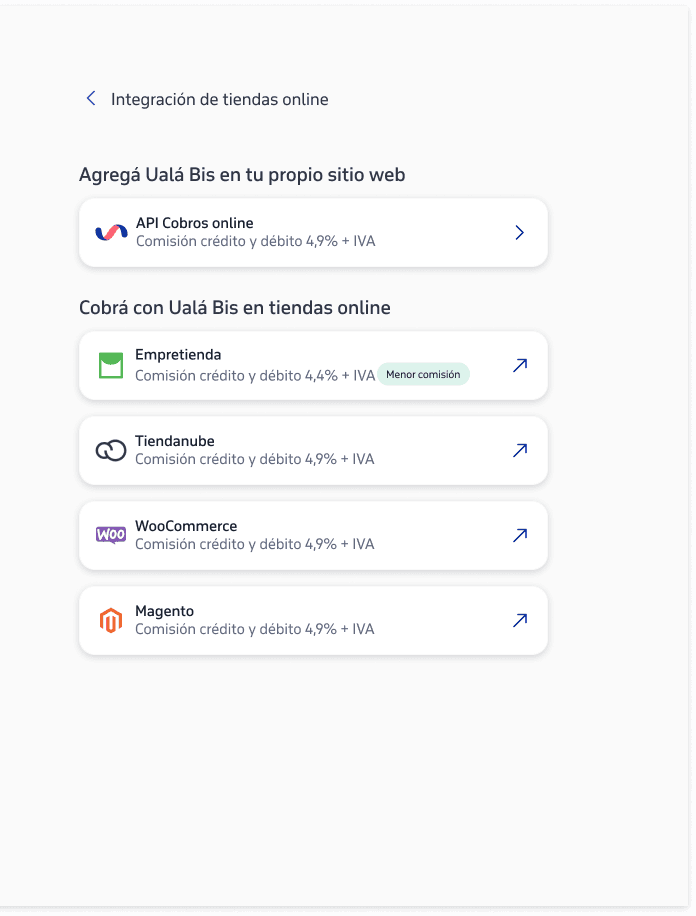Click the Menor comisión badge
This screenshot has width=696, height=916.
coord(423,374)
